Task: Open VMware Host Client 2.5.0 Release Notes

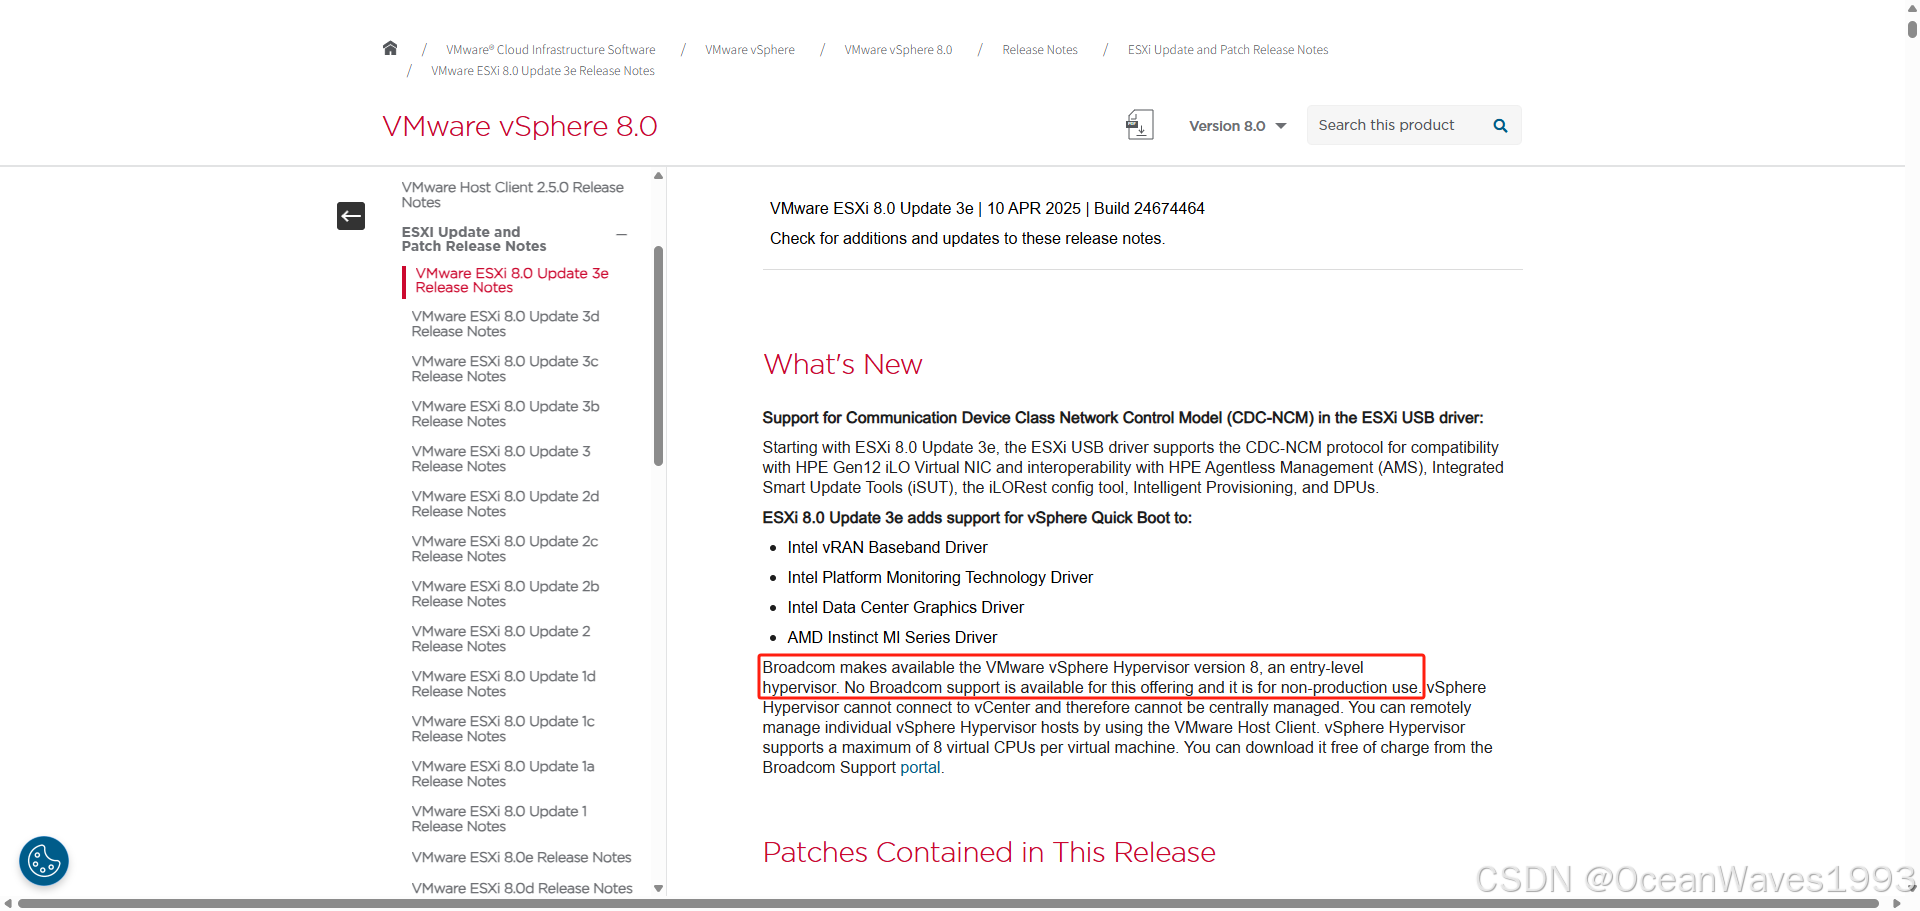Action: 513,195
